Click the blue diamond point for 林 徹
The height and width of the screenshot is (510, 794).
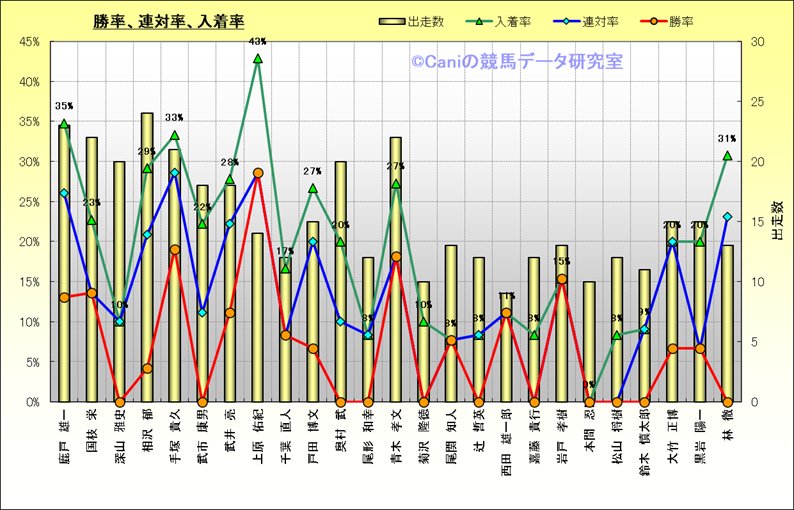[x=727, y=217]
